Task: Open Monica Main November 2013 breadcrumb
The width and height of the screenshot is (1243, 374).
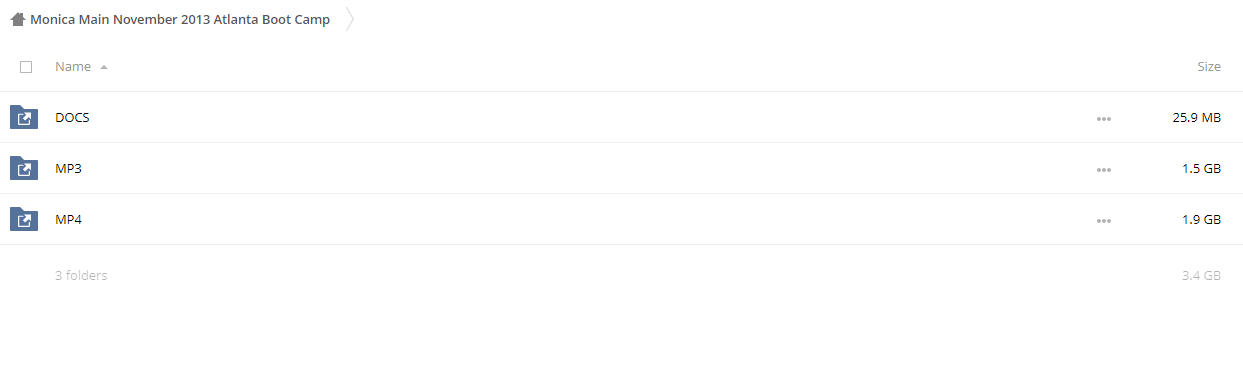Action: pyautogui.click(x=180, y=19)
